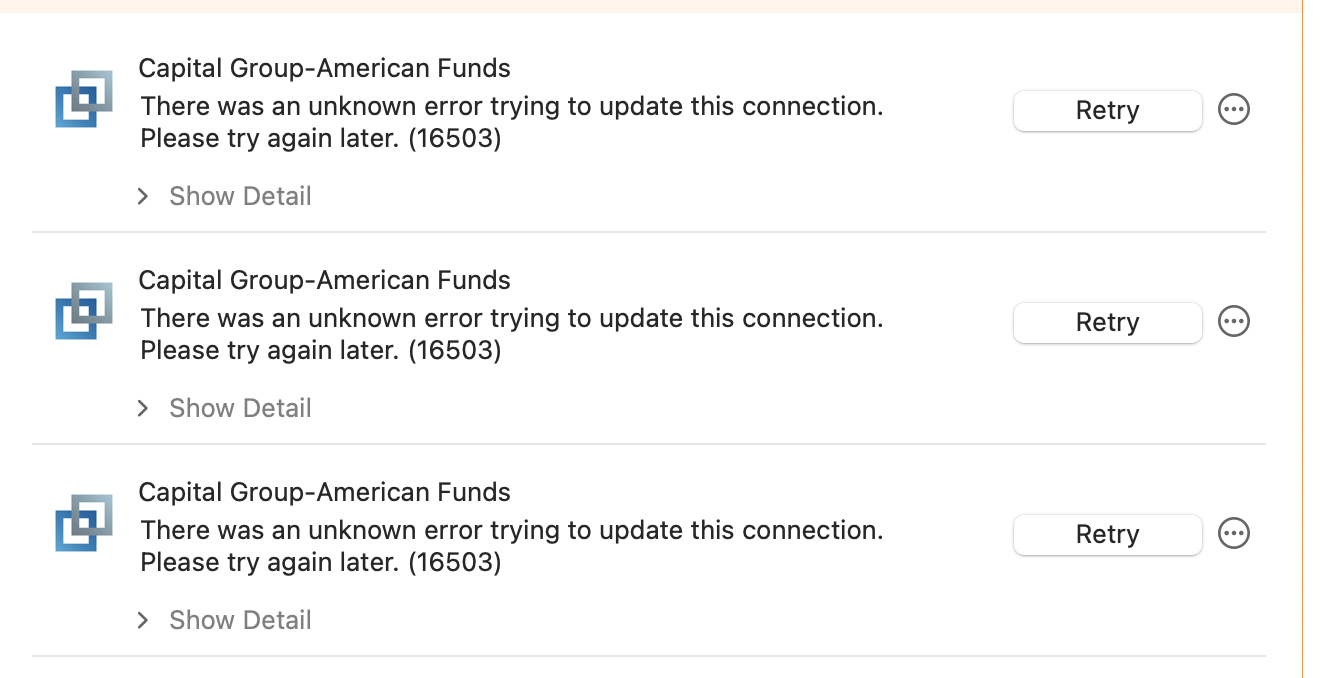Expand the first Show Detail disclosure chevron
The height and width of the screenshot is (678, 1320).
(x=143, y=196)
